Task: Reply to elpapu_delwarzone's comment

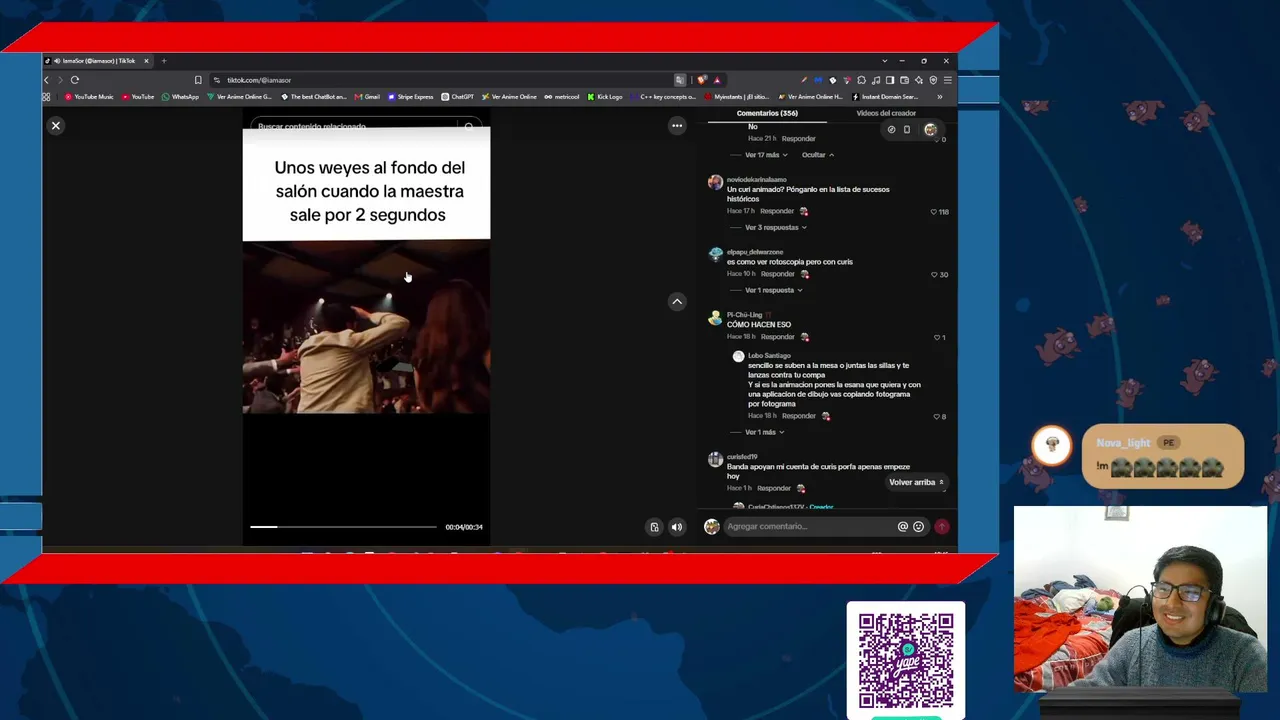Action: pyautogui.click(x=777, y=274)
